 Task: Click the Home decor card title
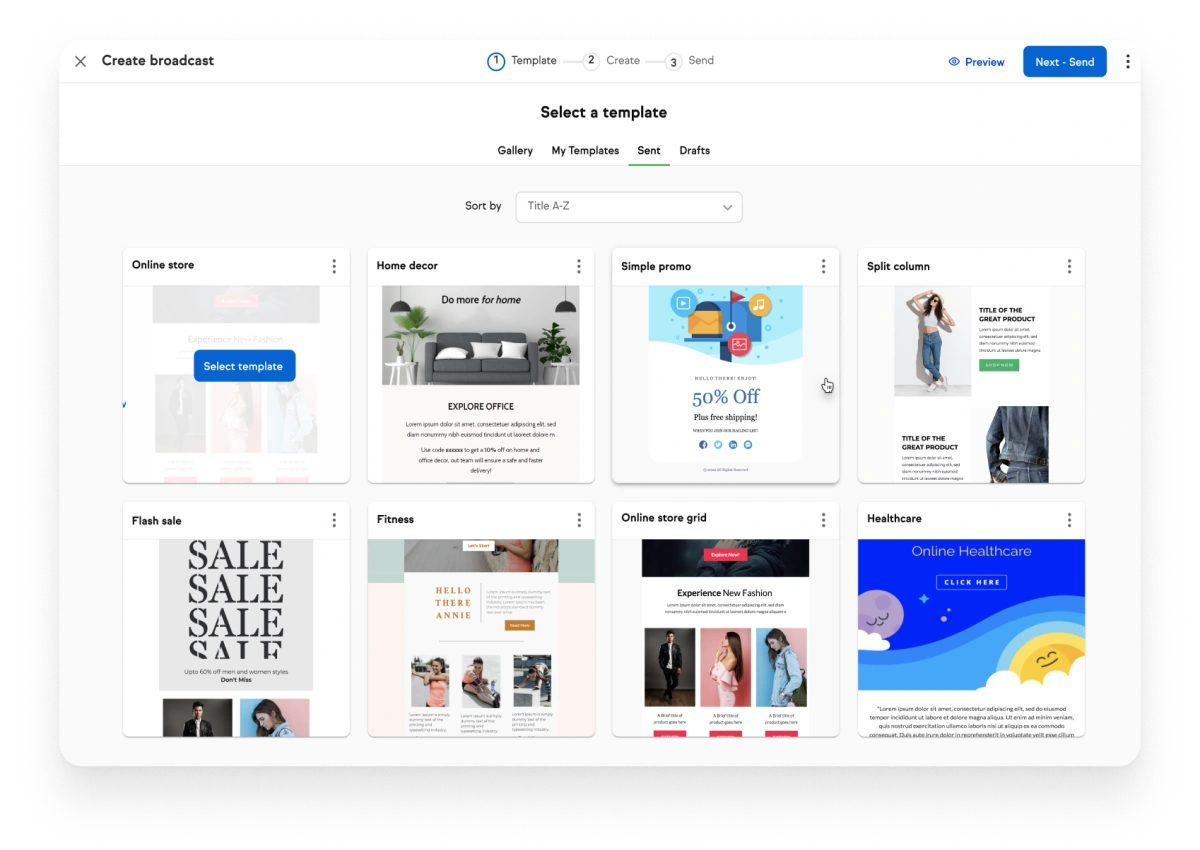[407, 266]
